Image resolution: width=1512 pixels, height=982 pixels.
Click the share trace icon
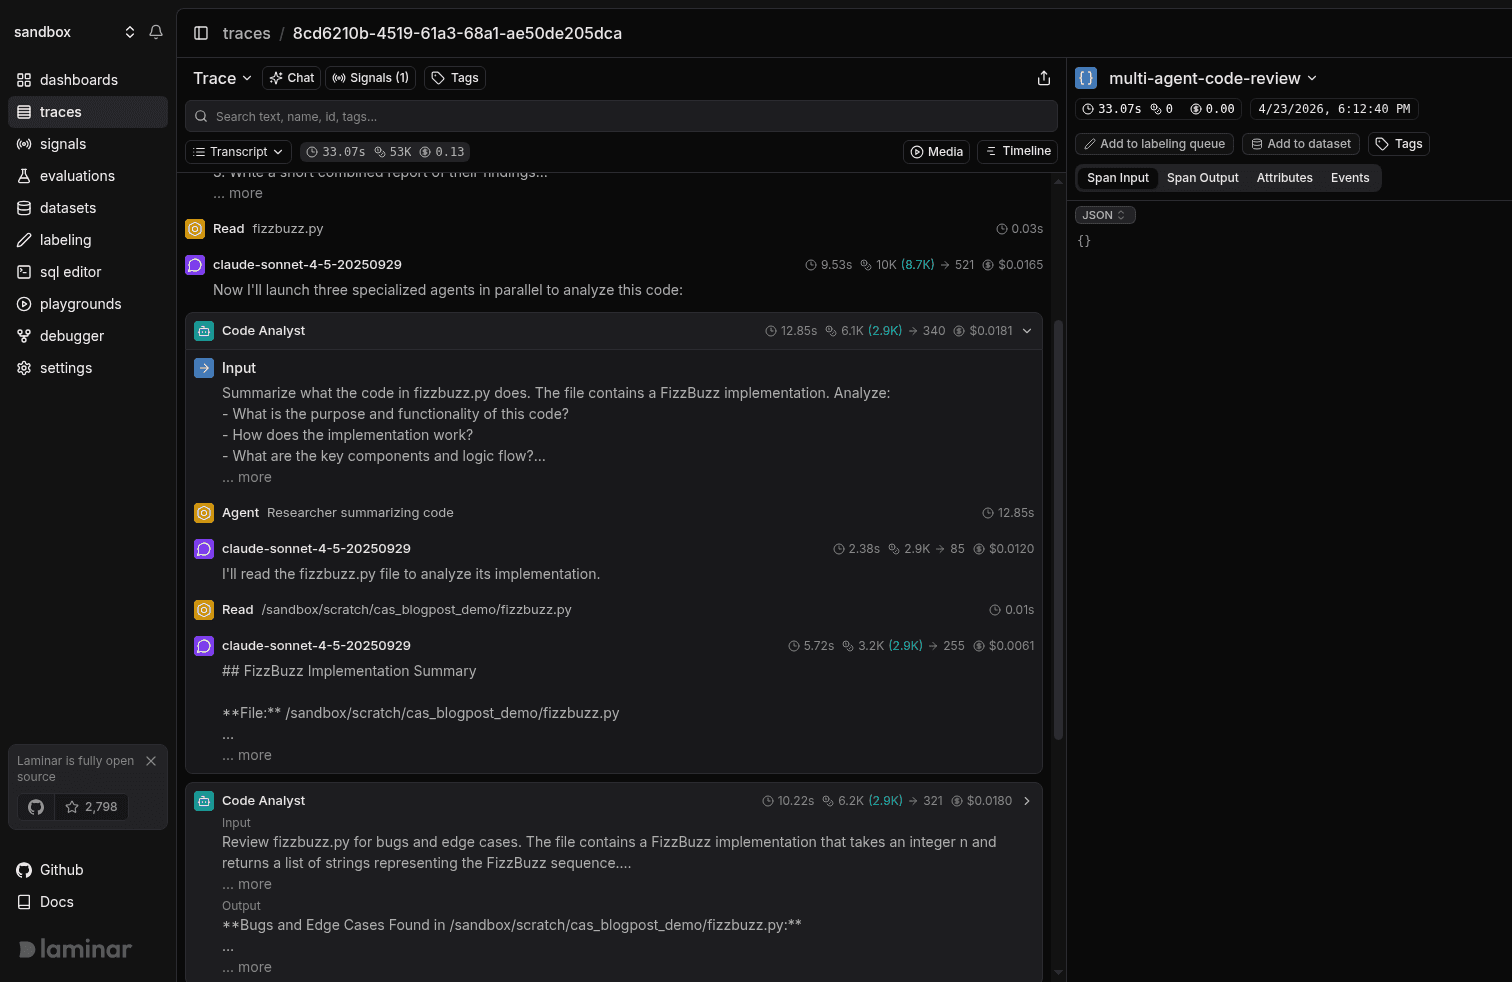pos(1044,78)
